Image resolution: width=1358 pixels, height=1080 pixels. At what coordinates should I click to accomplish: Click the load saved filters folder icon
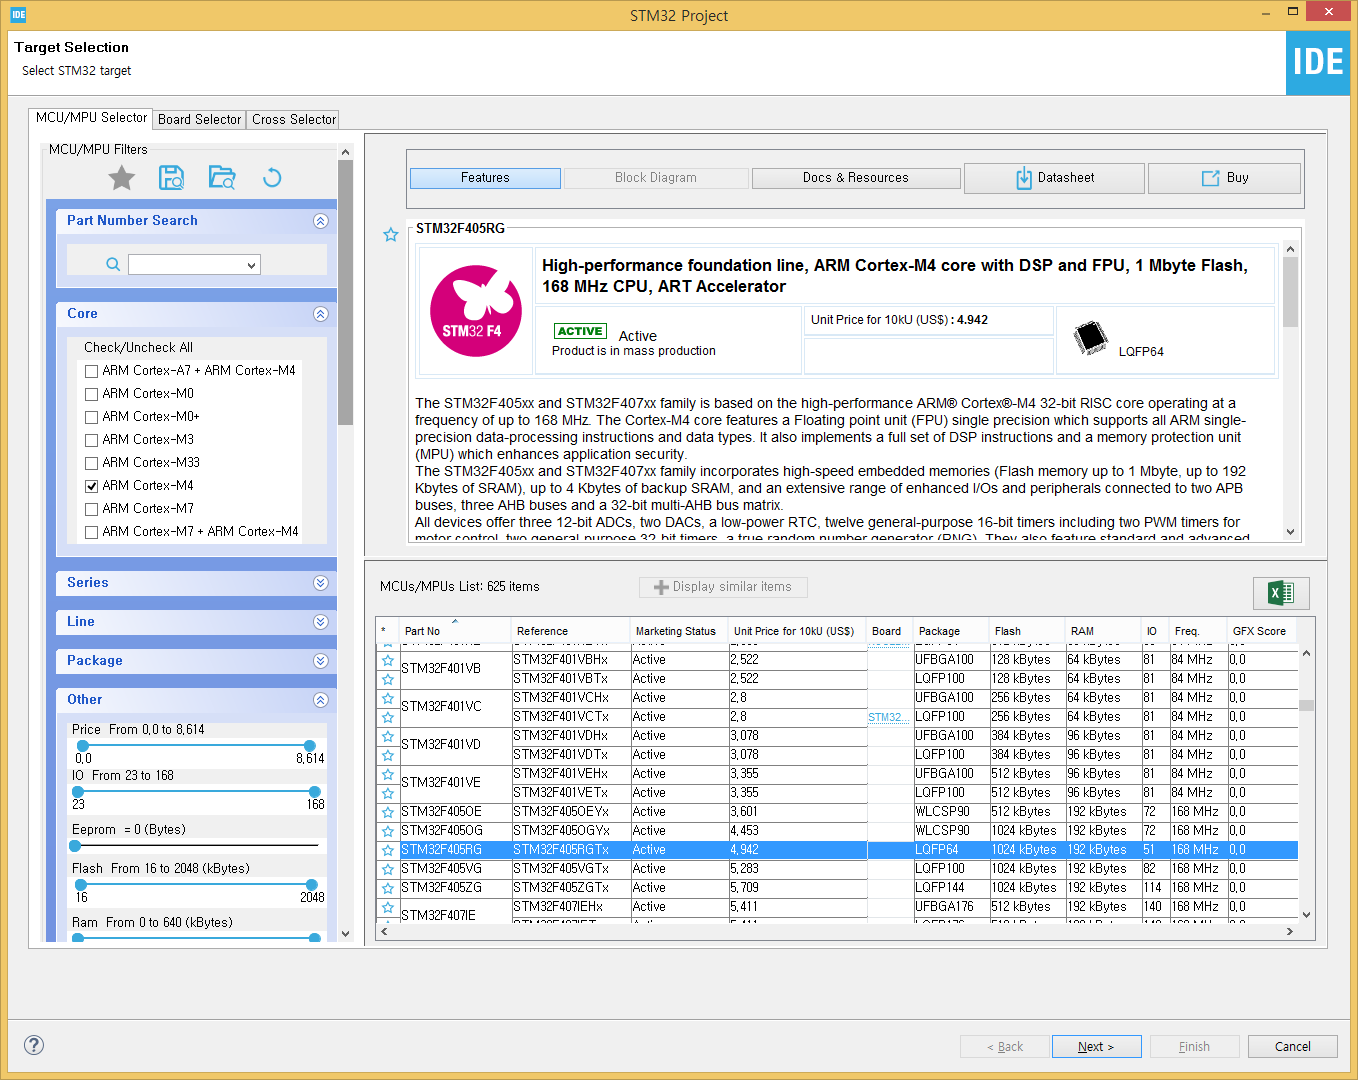point(222,178)
